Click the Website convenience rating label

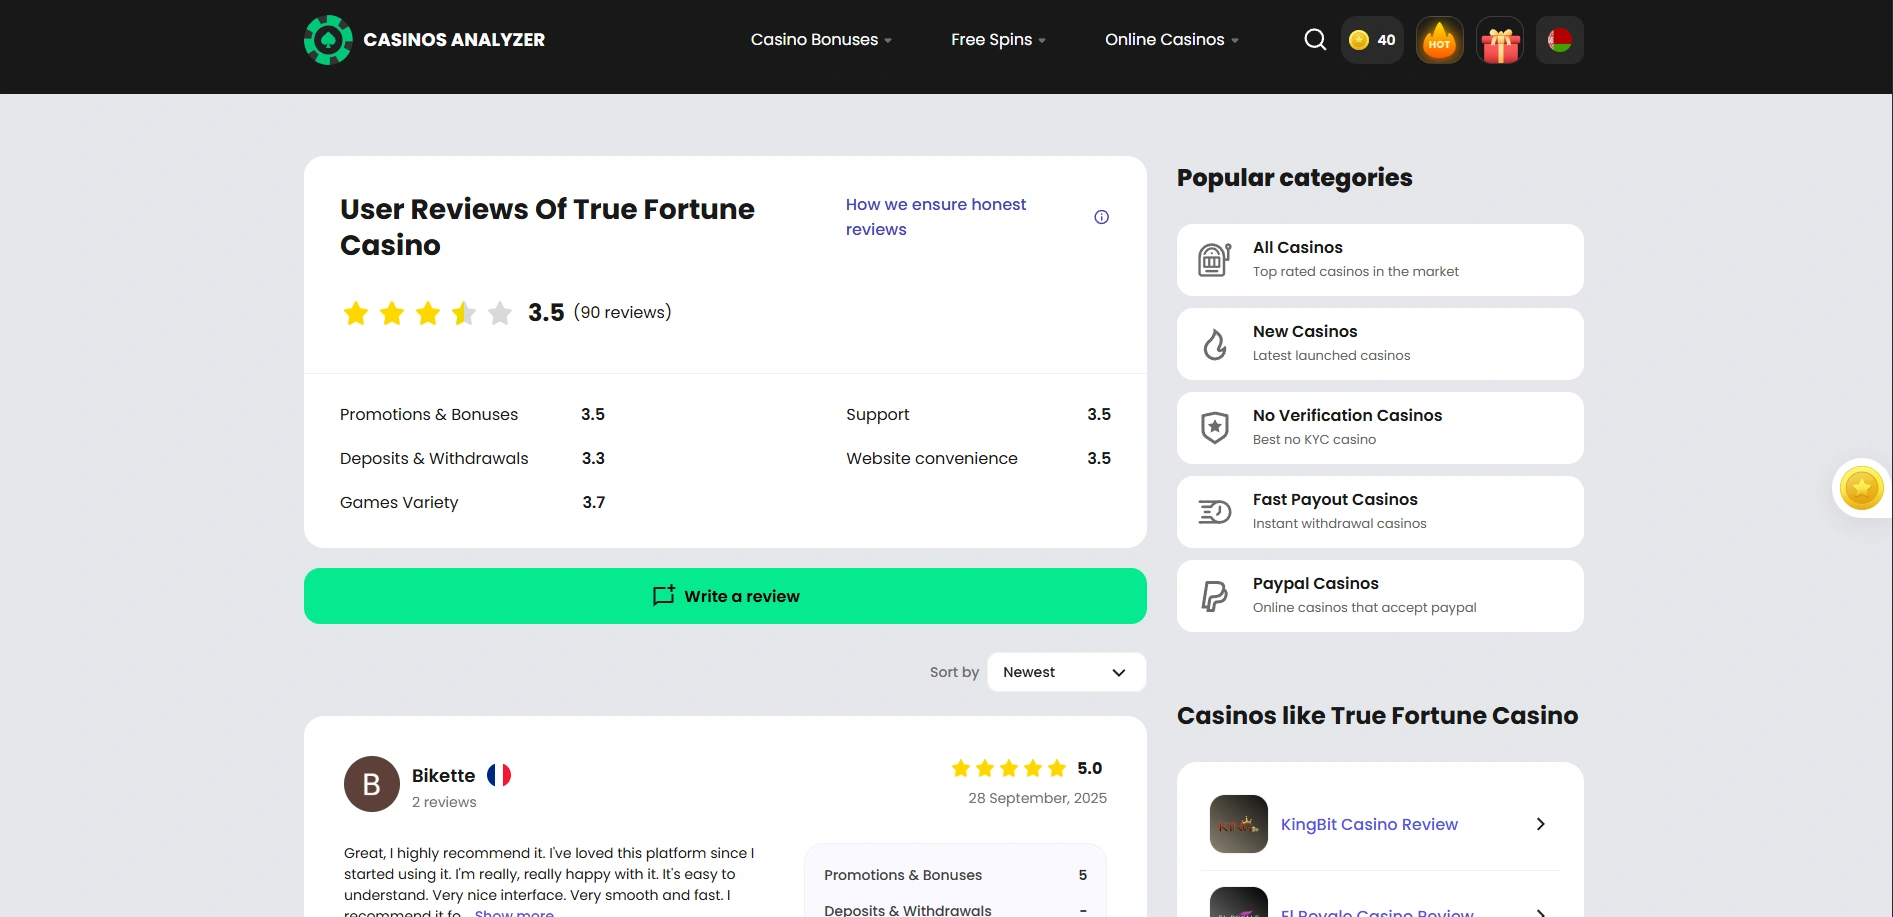(x=932, y=458)
